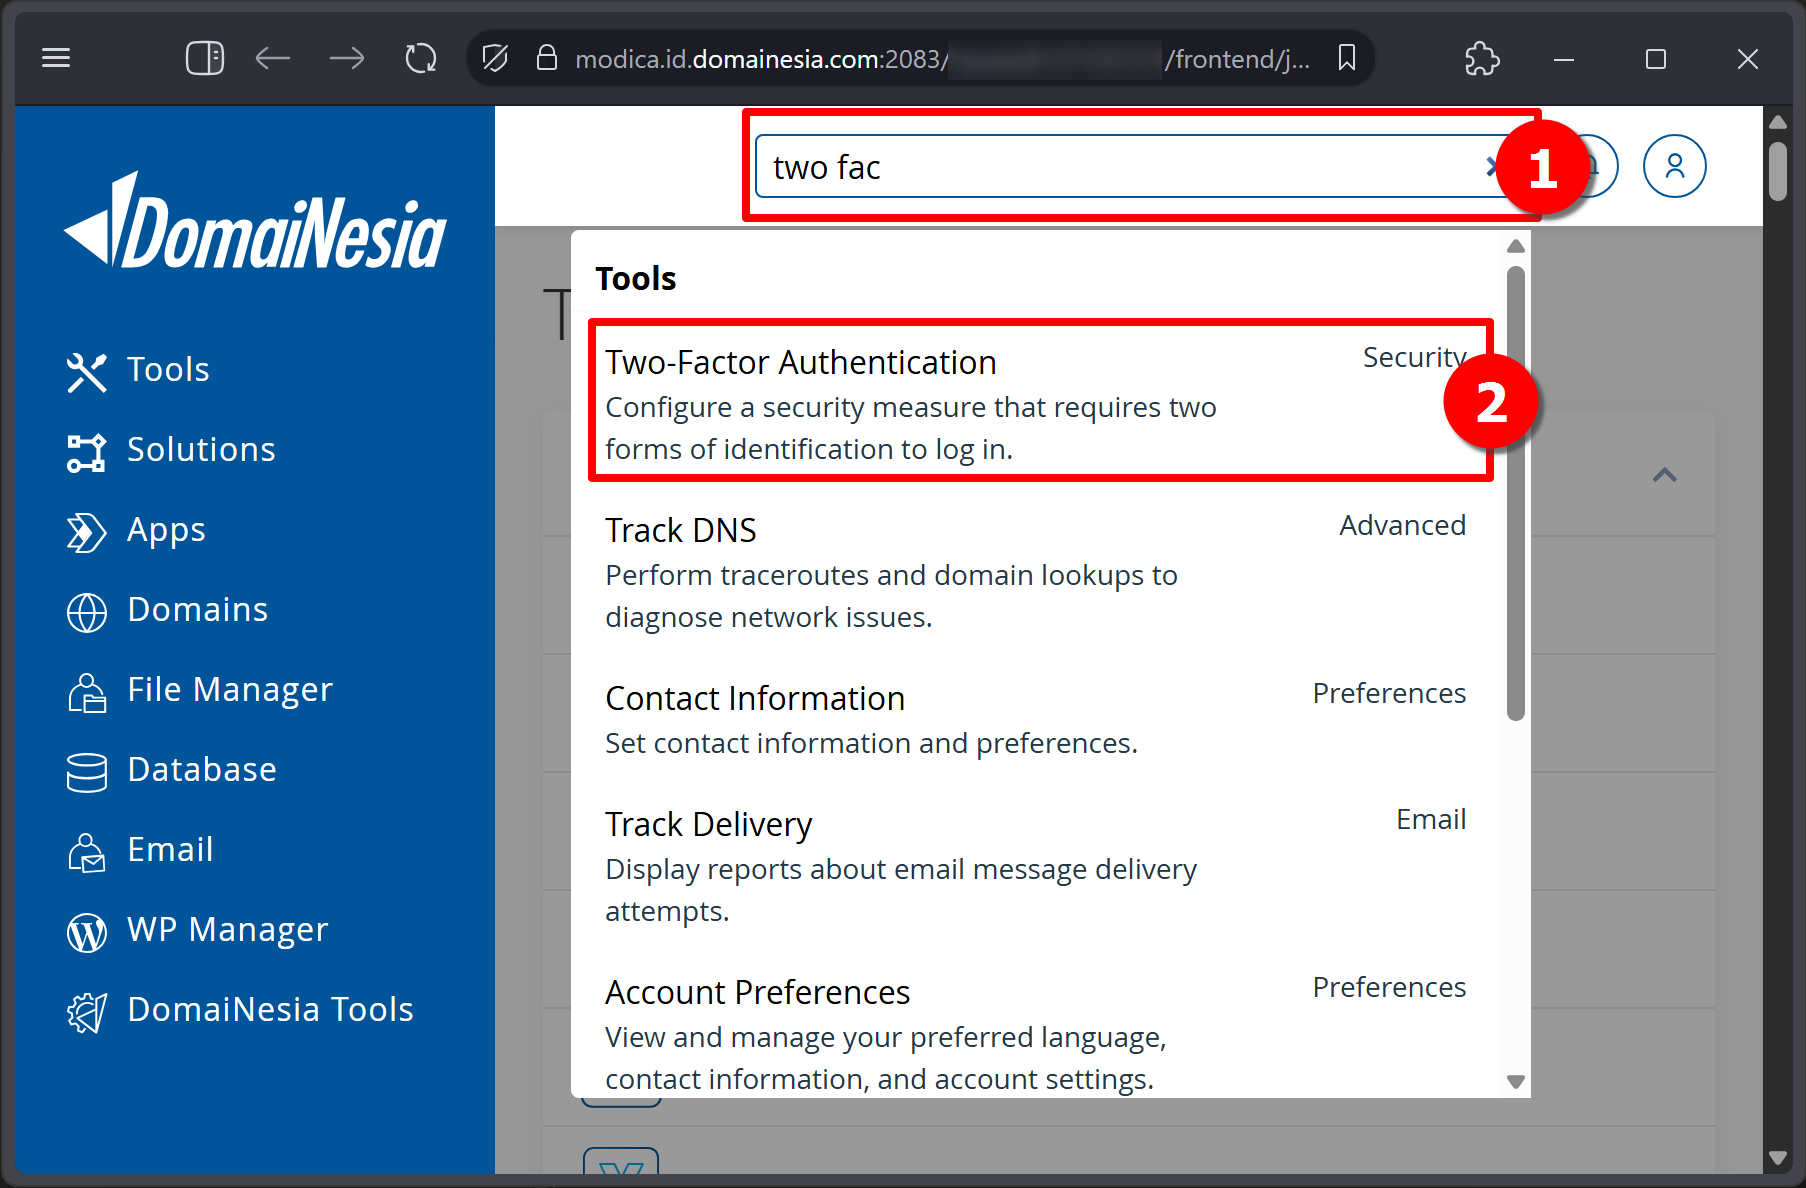Image resolution: width=1806 pixels, height=1188 pixels.
Task: Bookmark this page with the bookmark icon
Action: point(1347,58)
